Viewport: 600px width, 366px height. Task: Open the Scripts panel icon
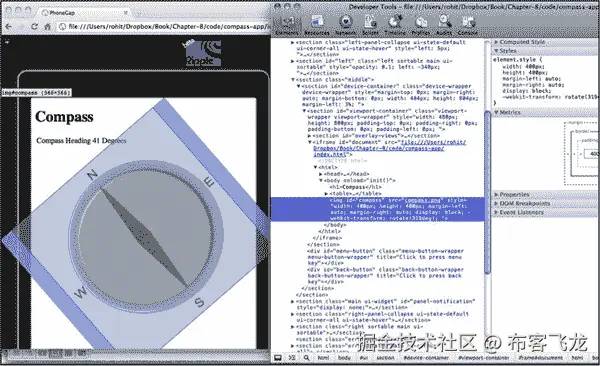(370, 25)
